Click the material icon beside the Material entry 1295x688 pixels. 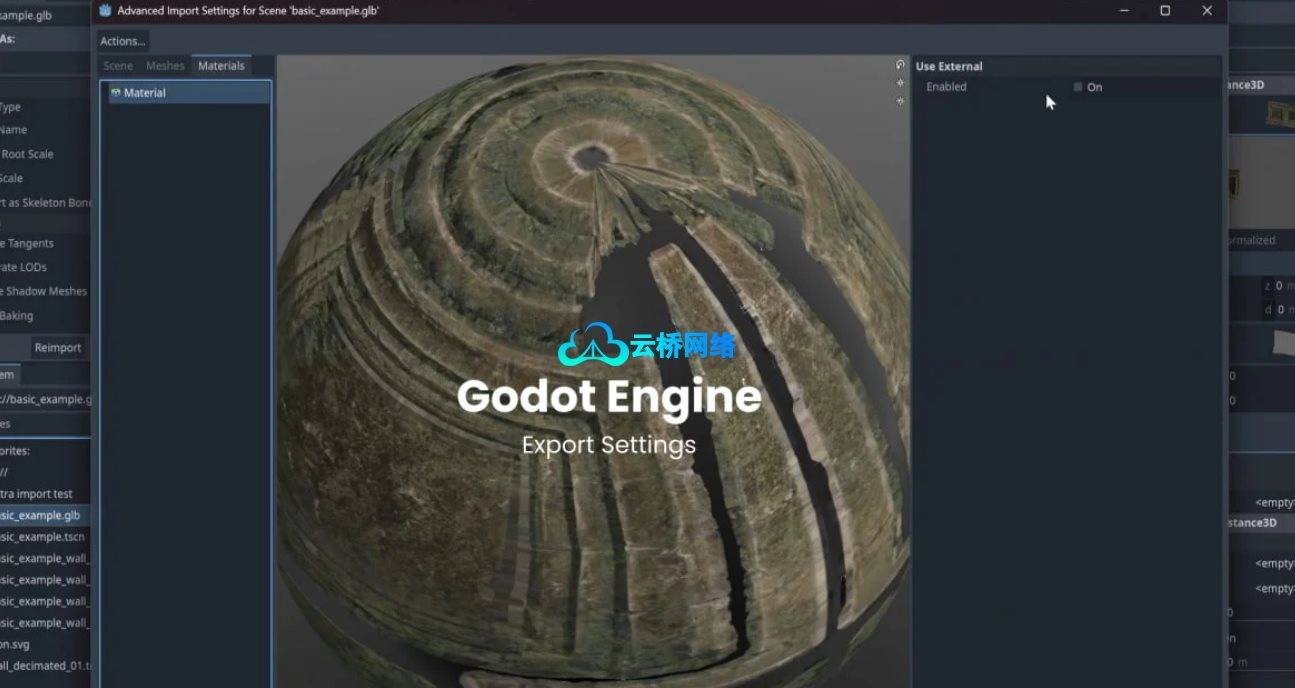pos(116,92)
